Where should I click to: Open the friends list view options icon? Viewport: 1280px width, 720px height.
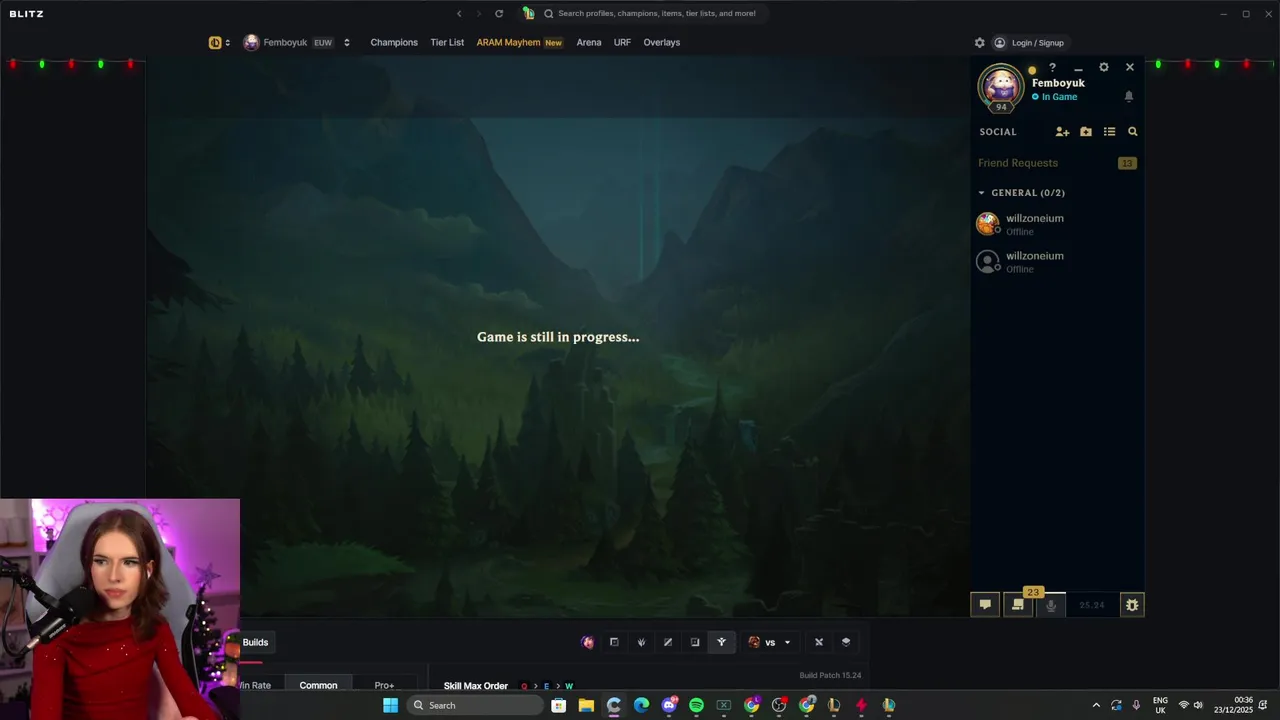coord(1109,132)
